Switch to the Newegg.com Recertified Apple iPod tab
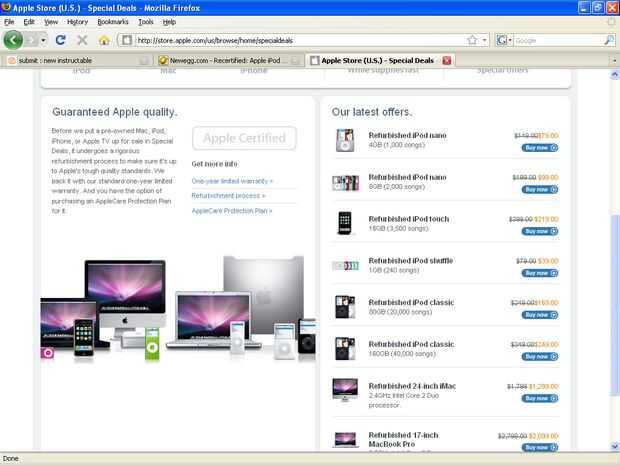This screenshot has height=465, width=620. (x=229, y=60)
